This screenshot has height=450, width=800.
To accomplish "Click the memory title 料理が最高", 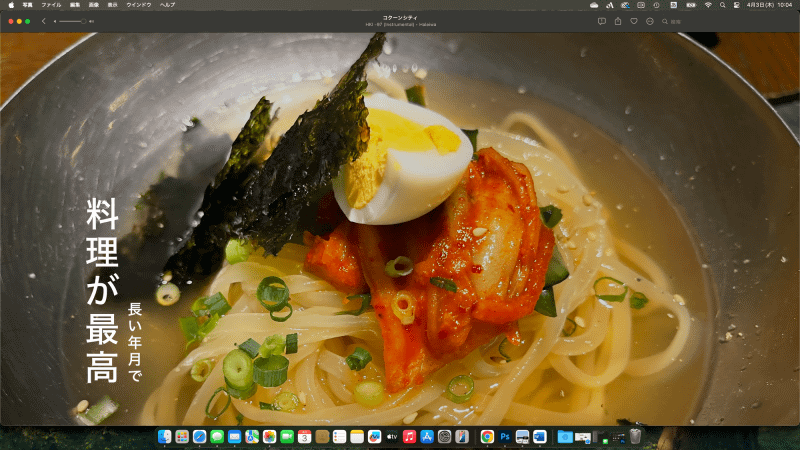I will (x=102, y=290).
